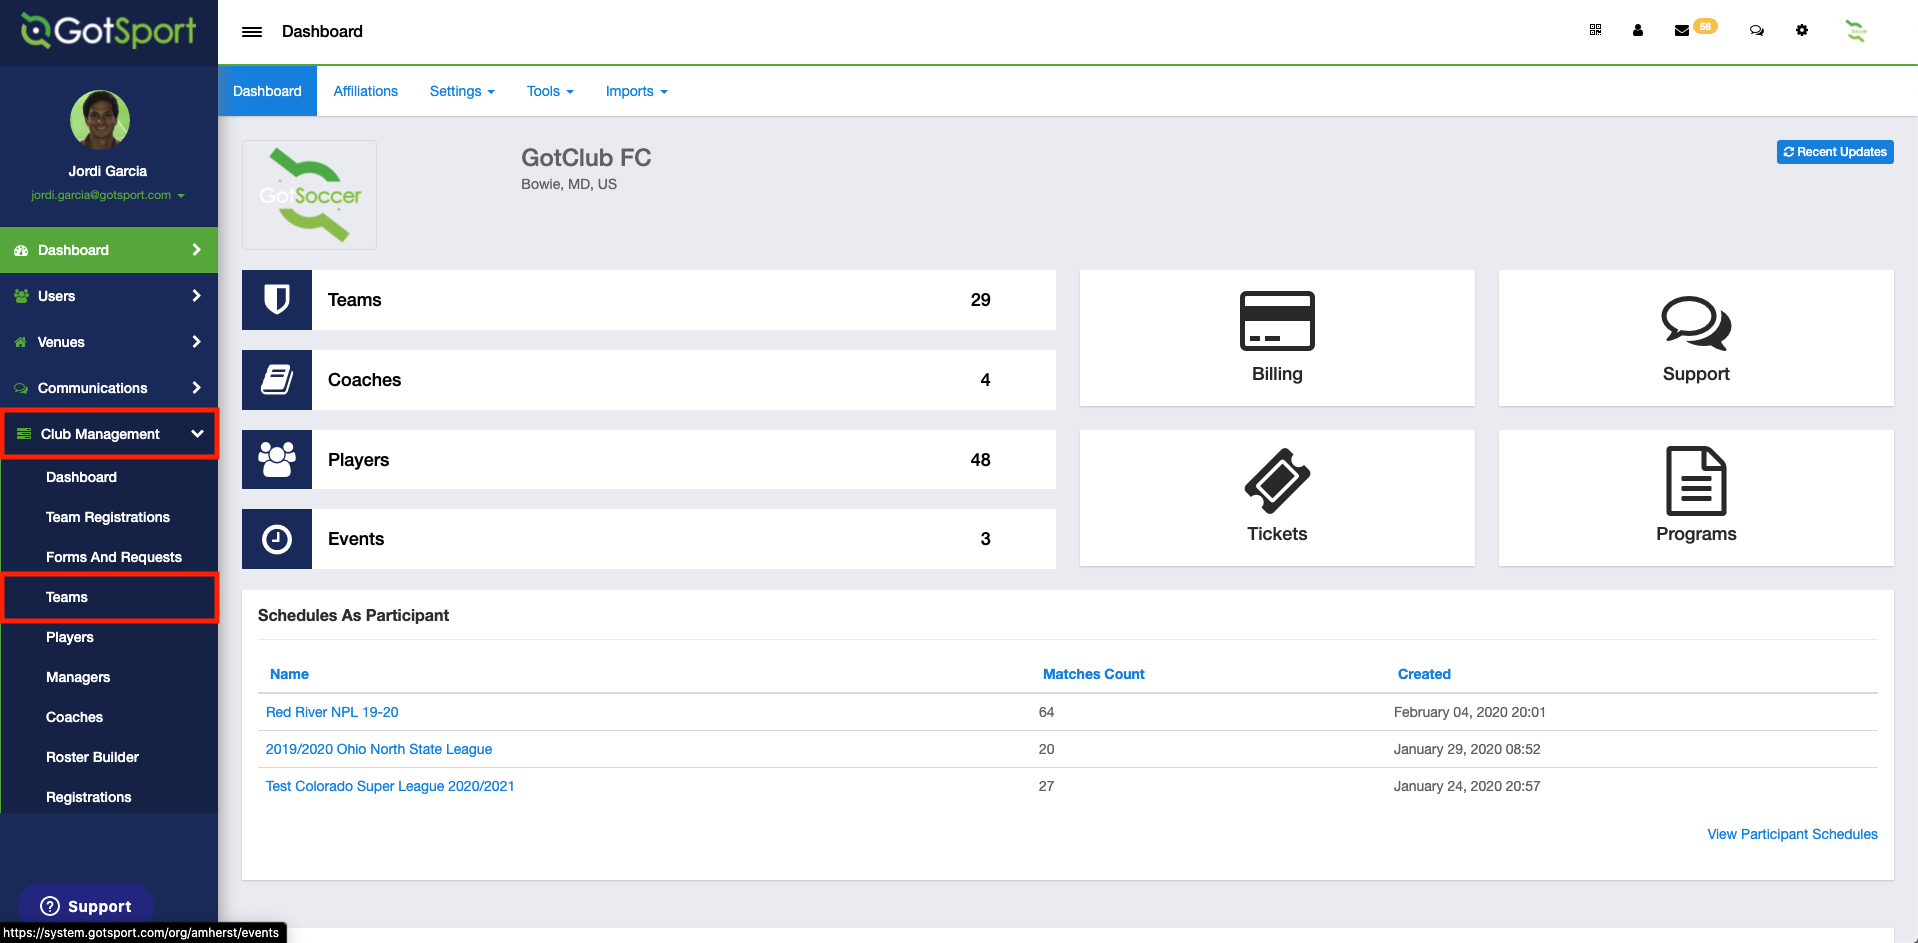Click the Users icon in sidebar
This screenshot has width=1918, height=943.
pos(21,296)
